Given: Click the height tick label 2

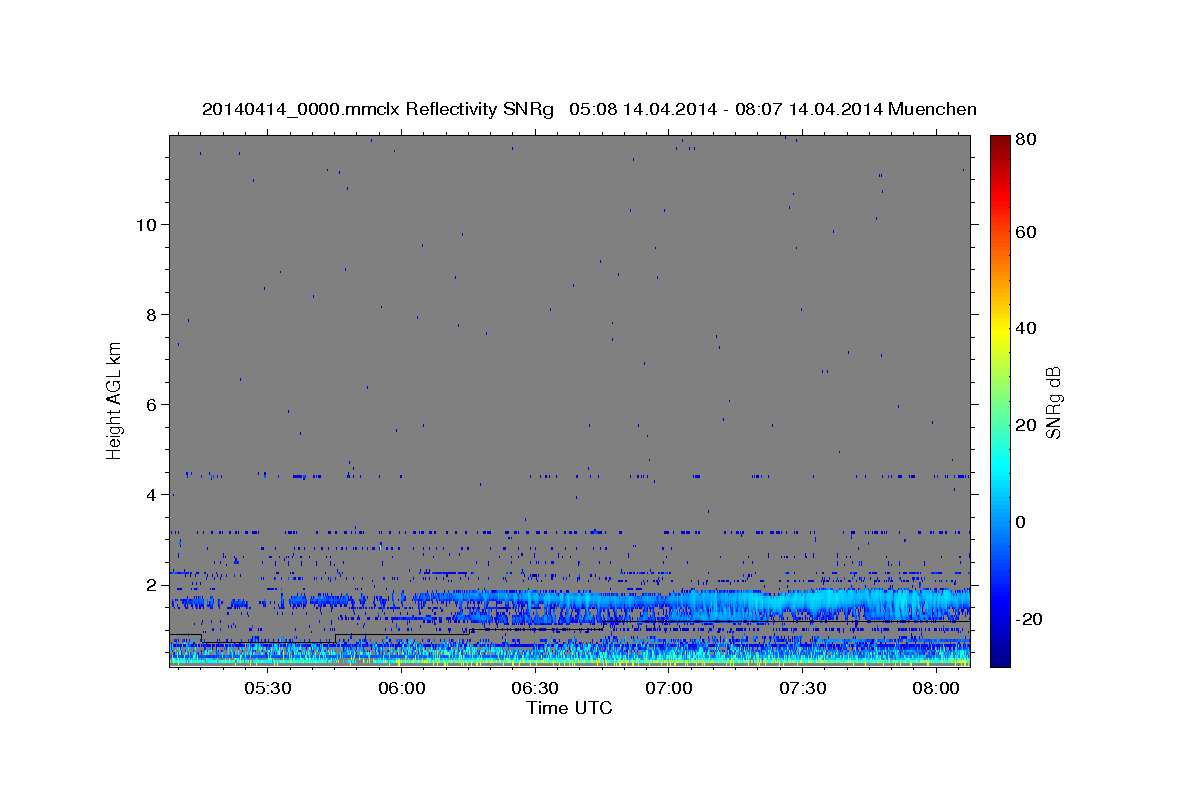Looking at the screenshot, I should (149, 585).
